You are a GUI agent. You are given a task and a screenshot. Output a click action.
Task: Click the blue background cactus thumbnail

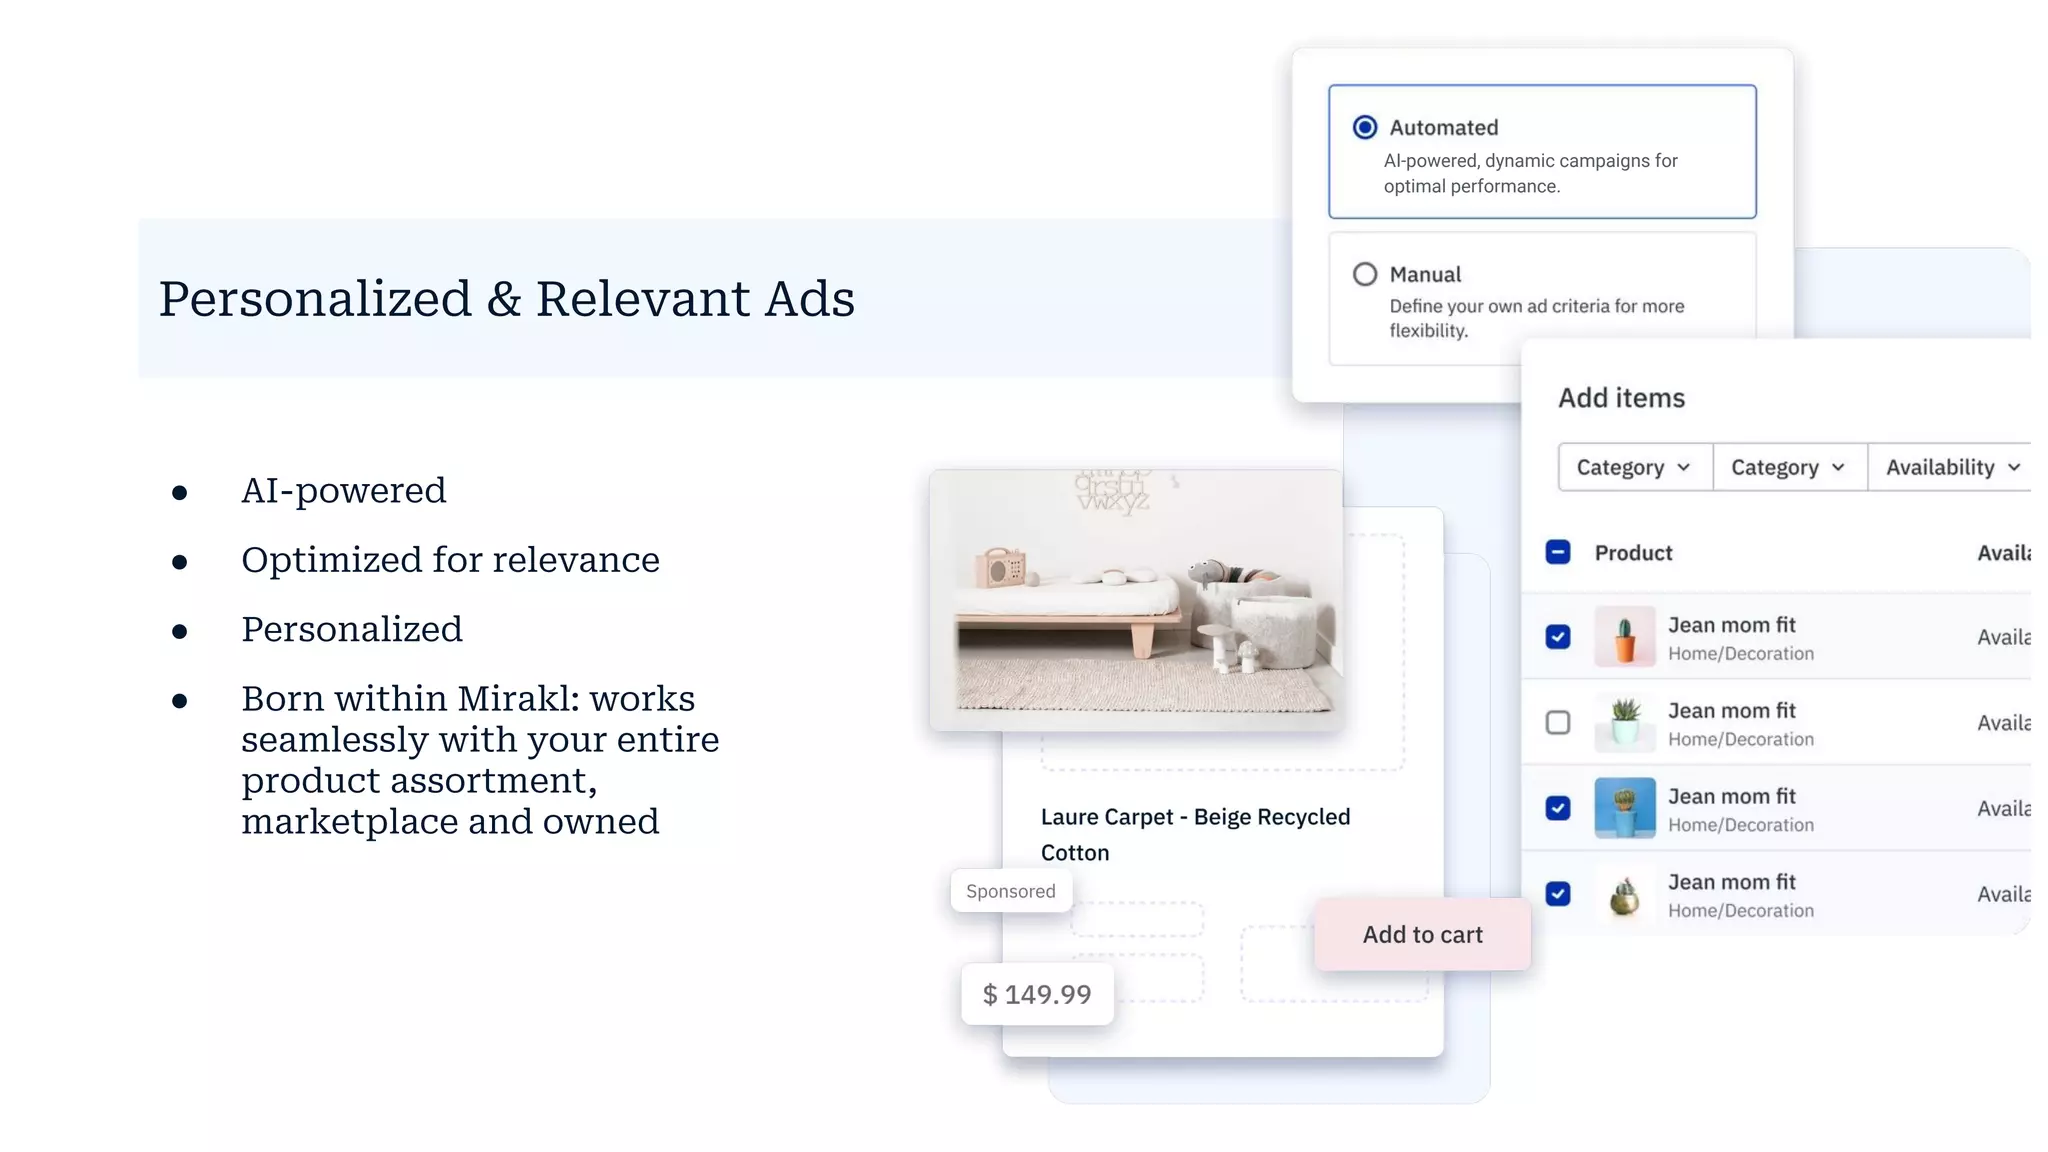coord(1625,808)
